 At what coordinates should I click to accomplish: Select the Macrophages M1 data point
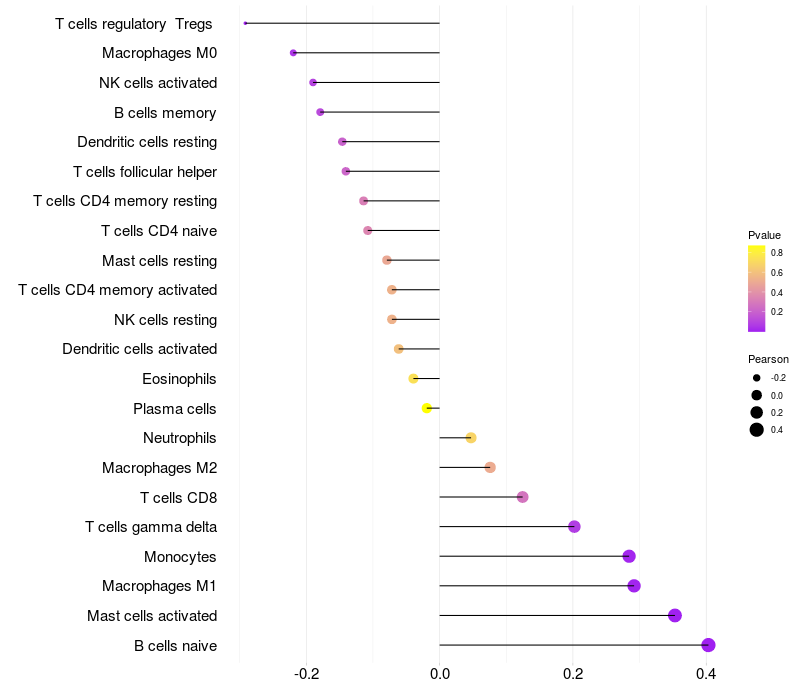click(x=634, y=586)
